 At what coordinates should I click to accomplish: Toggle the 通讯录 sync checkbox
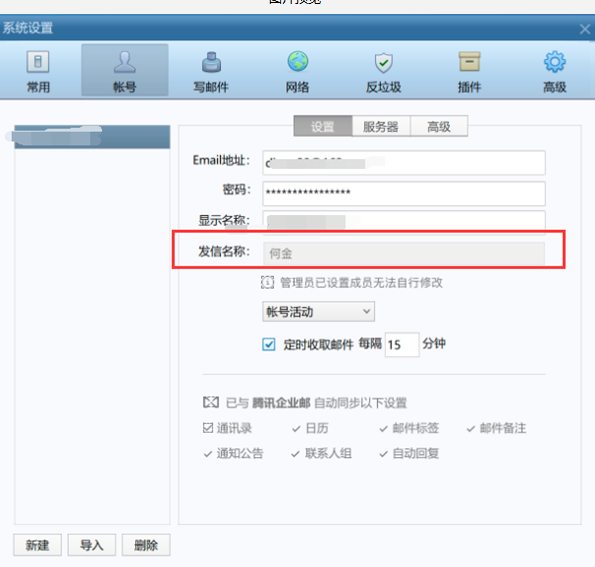[208, 428]
